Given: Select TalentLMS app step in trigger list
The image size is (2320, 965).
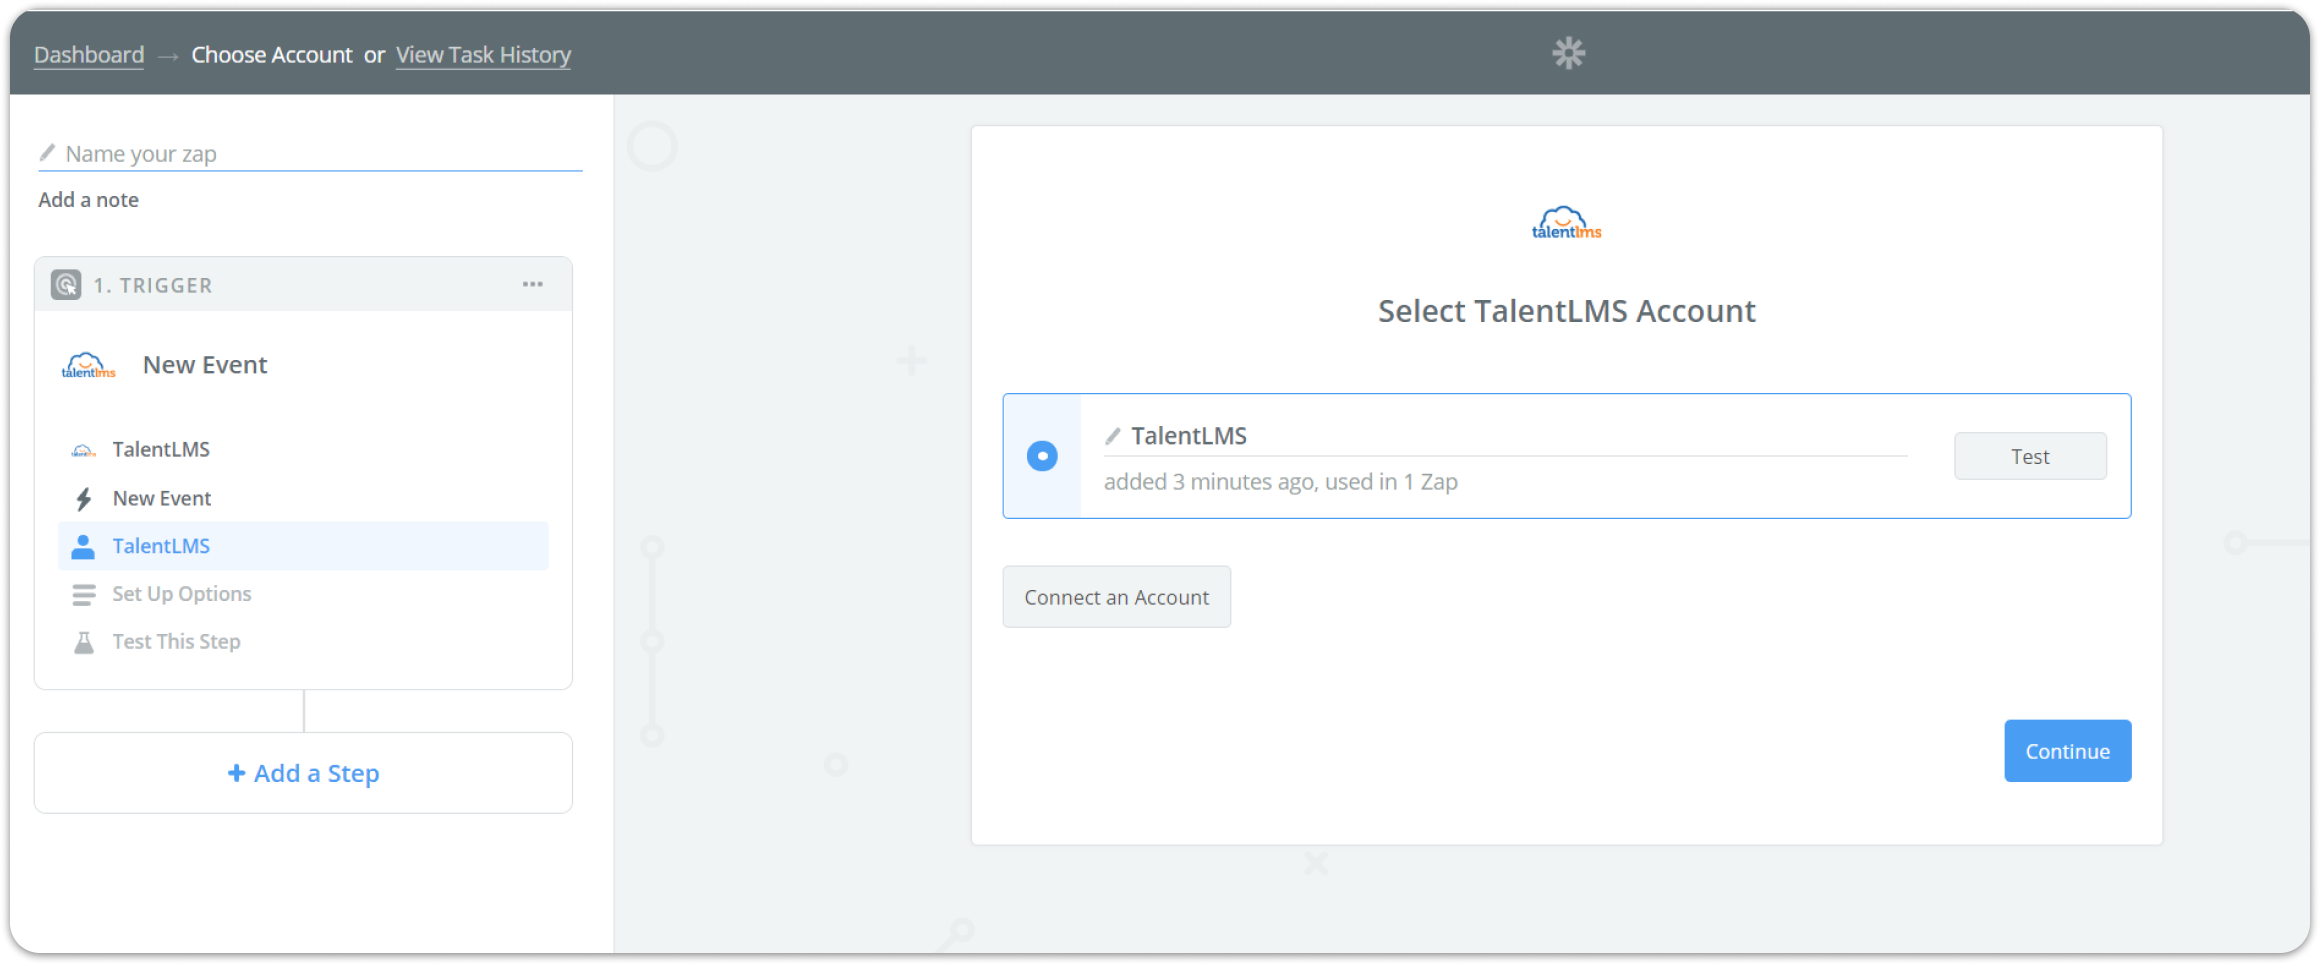Looking at the screenshot, I should tap(161, 450).
